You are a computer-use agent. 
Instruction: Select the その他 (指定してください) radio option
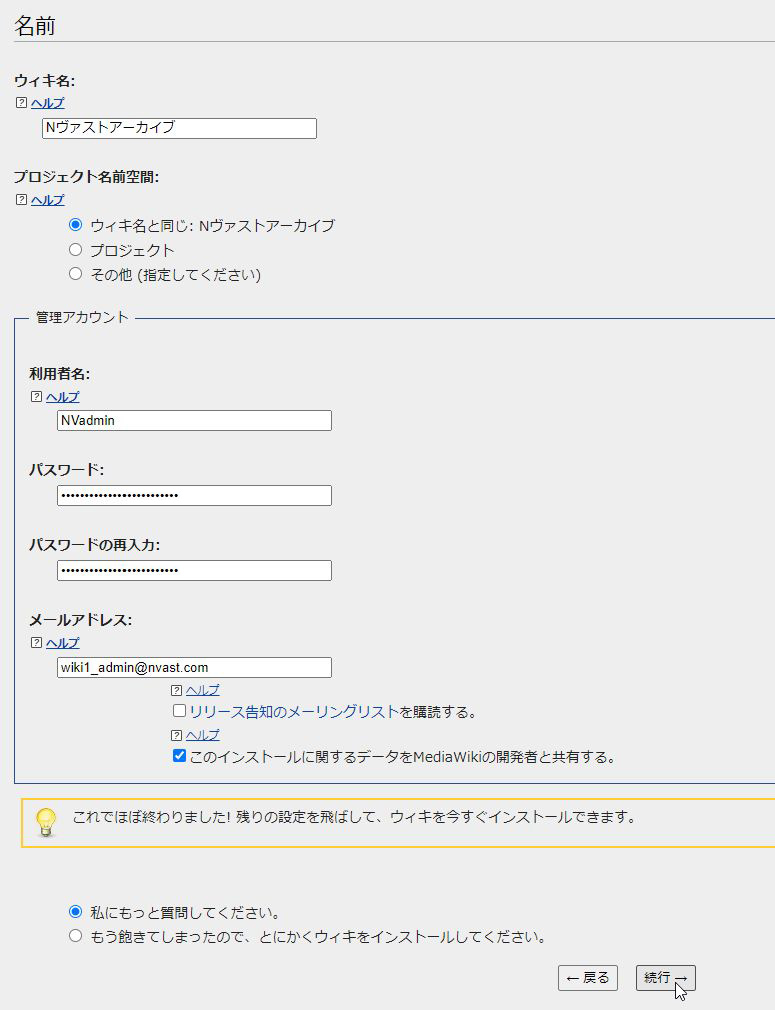[75, 274]
